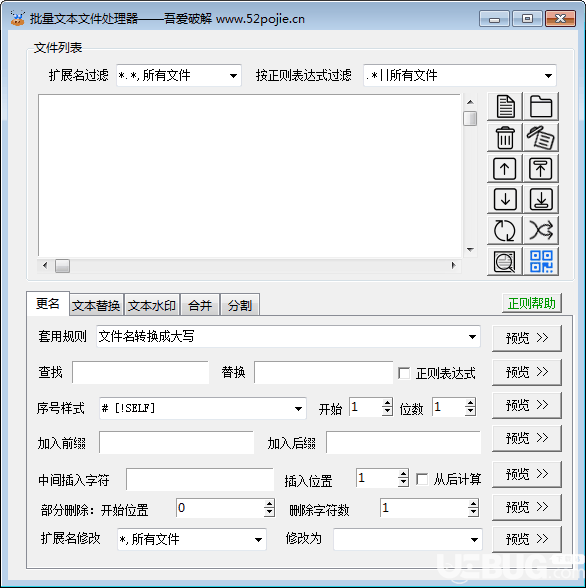
Task: Switch to the 合并 tab
Action: pyautogui.click(x=200, y=306)
